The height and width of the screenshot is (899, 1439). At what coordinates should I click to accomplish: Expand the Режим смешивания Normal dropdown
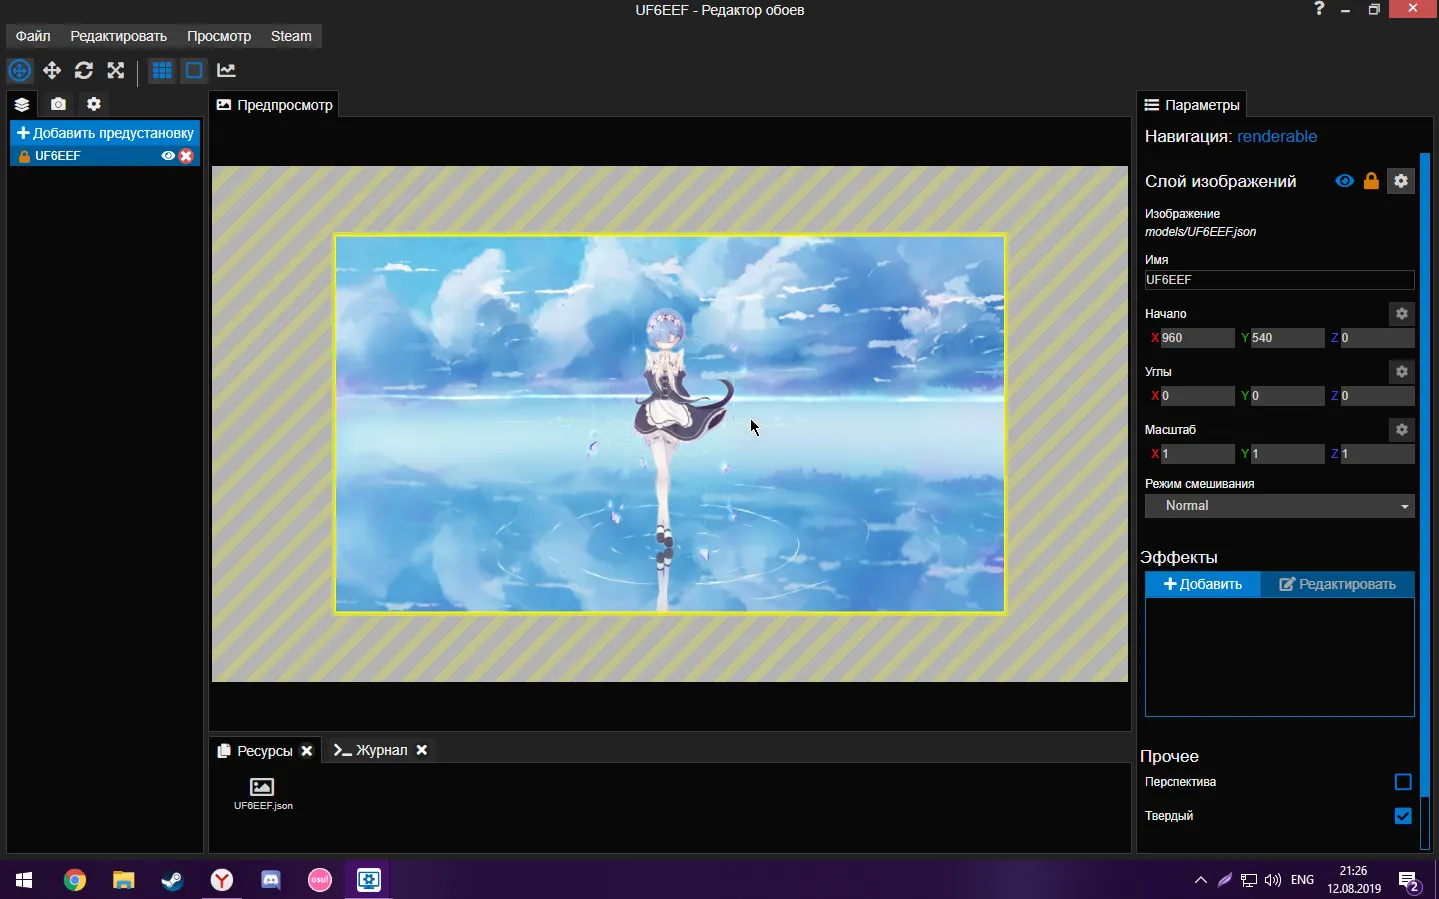pyautogui.click(x=1279, y=506)
